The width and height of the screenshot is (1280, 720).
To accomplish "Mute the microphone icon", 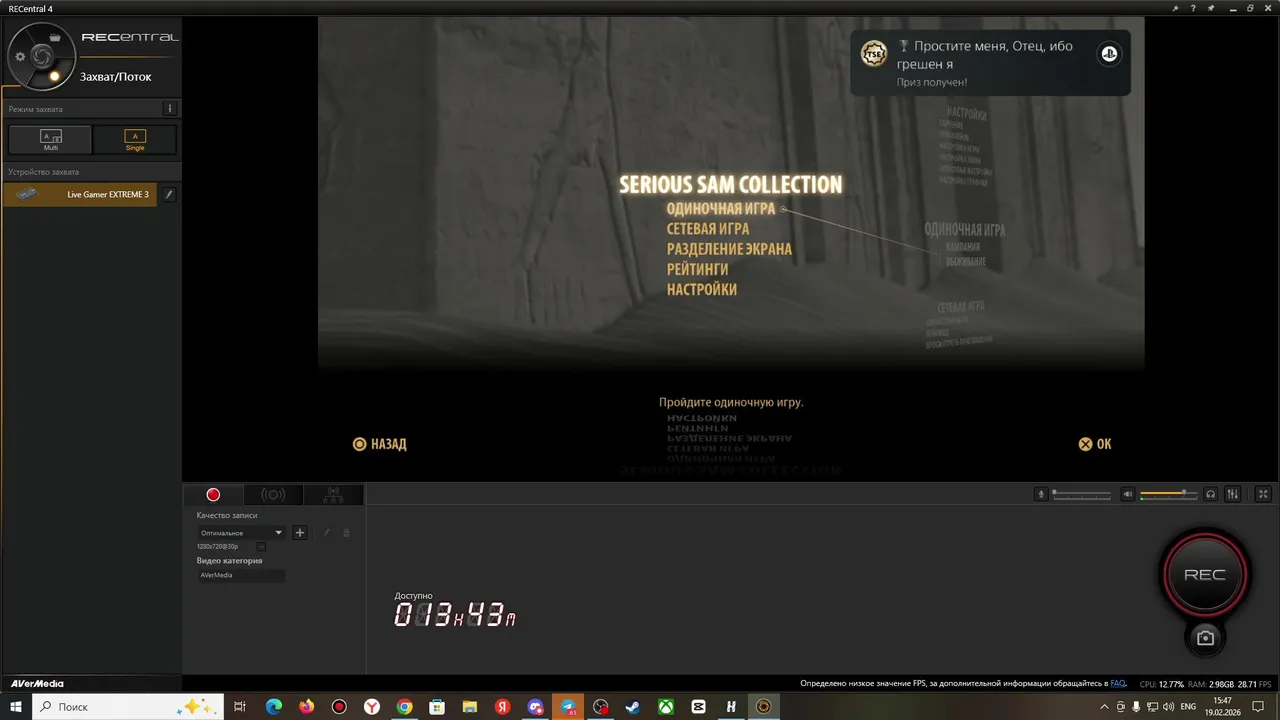I will [x=1041, y=494].
